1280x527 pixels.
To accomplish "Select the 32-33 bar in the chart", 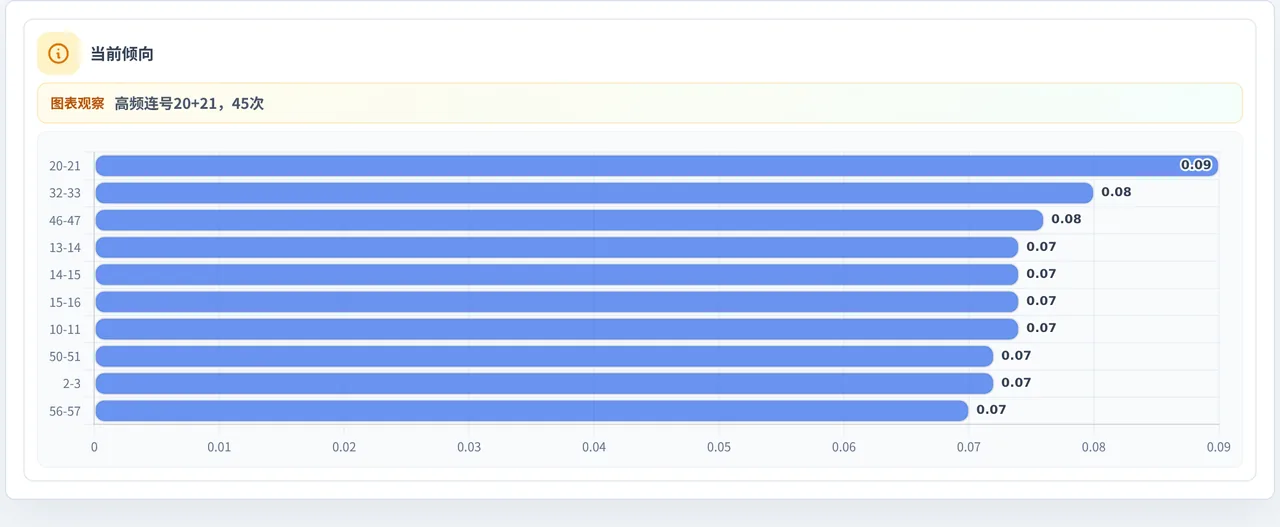I will (x=594, y=193).
